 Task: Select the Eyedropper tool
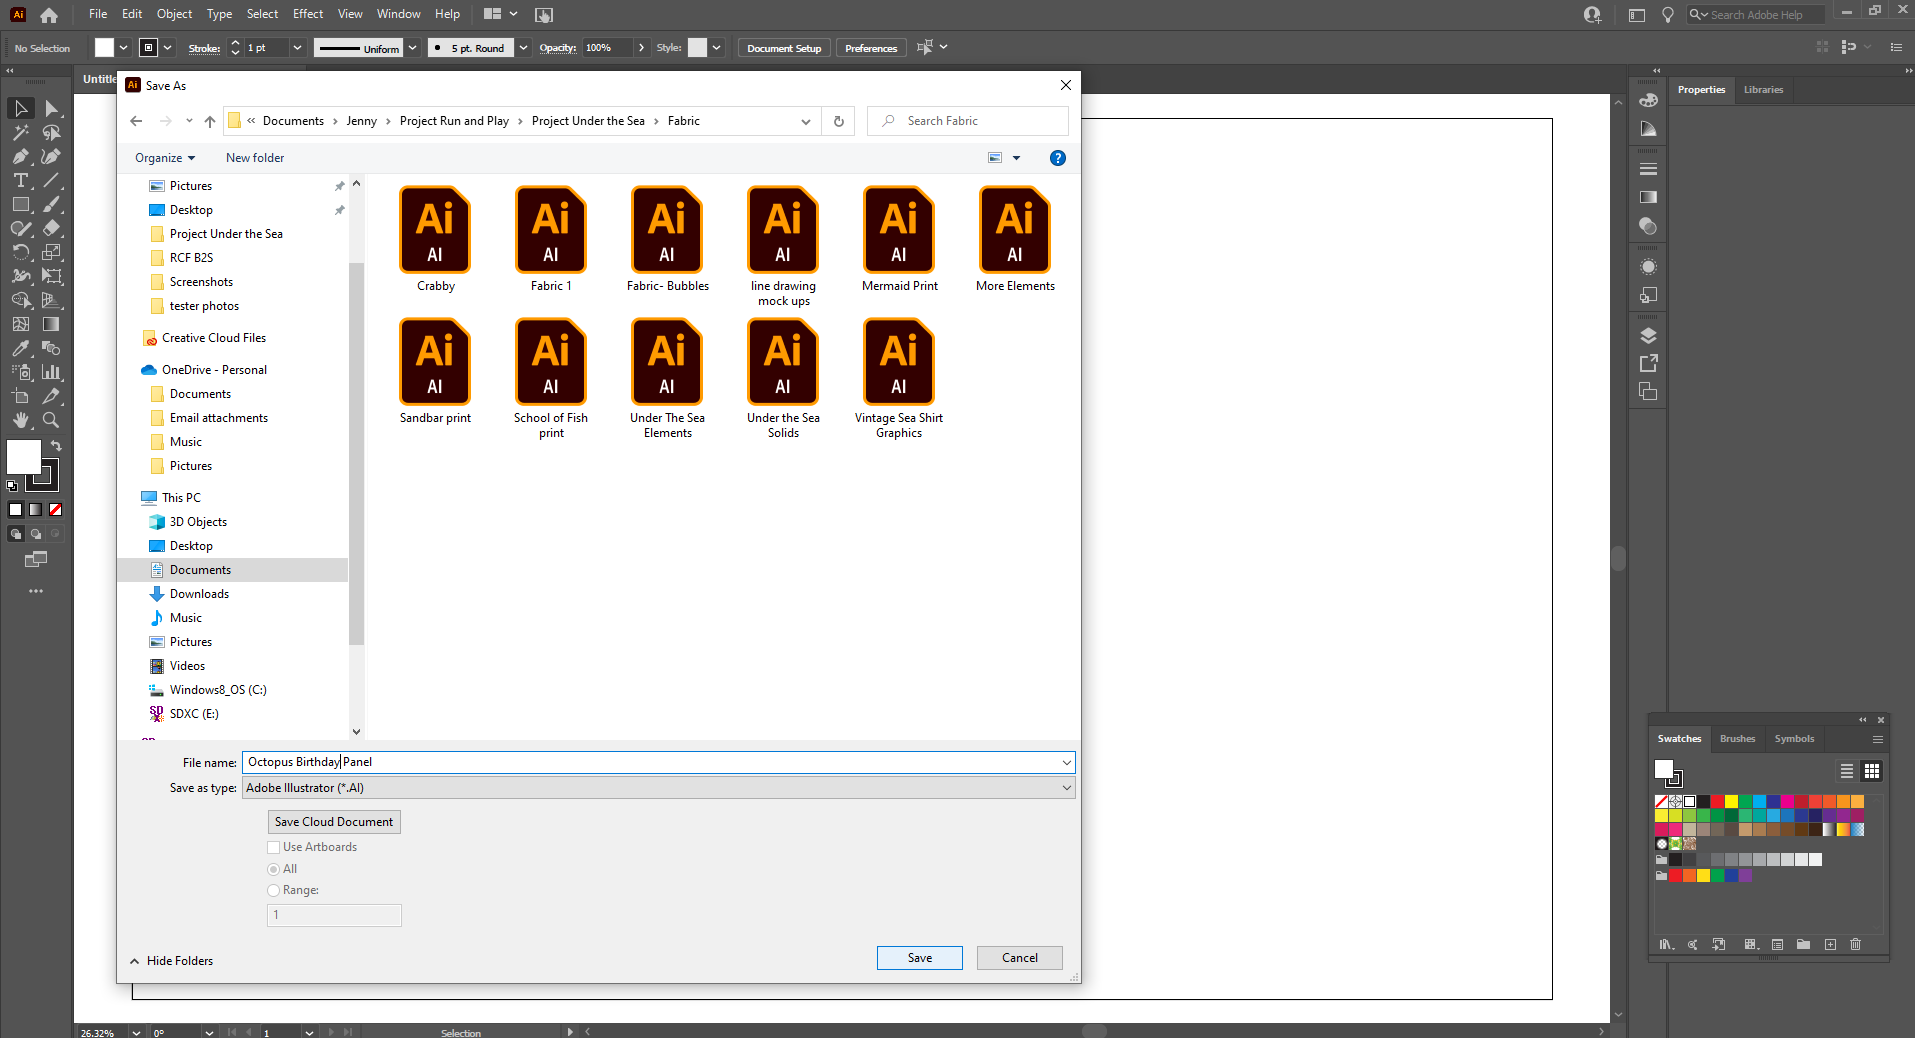pos(21,348)
